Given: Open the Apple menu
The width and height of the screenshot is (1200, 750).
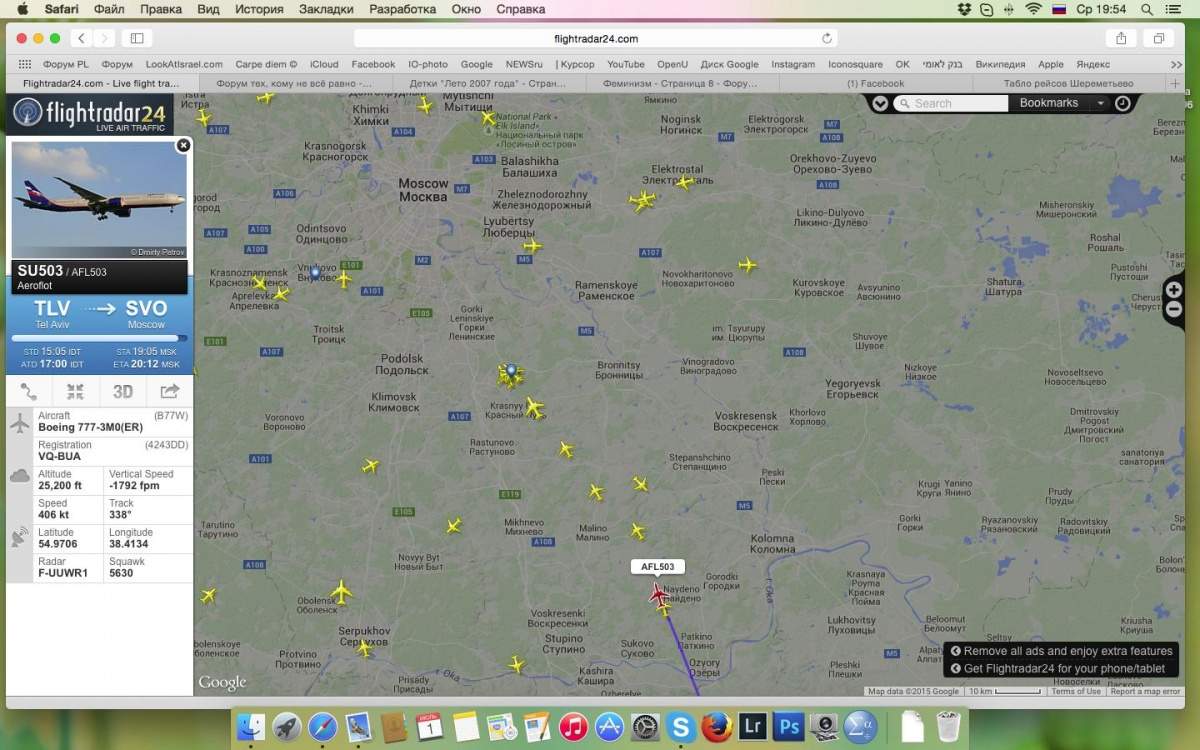Looking at the screenshot, I should pos(22,9).
